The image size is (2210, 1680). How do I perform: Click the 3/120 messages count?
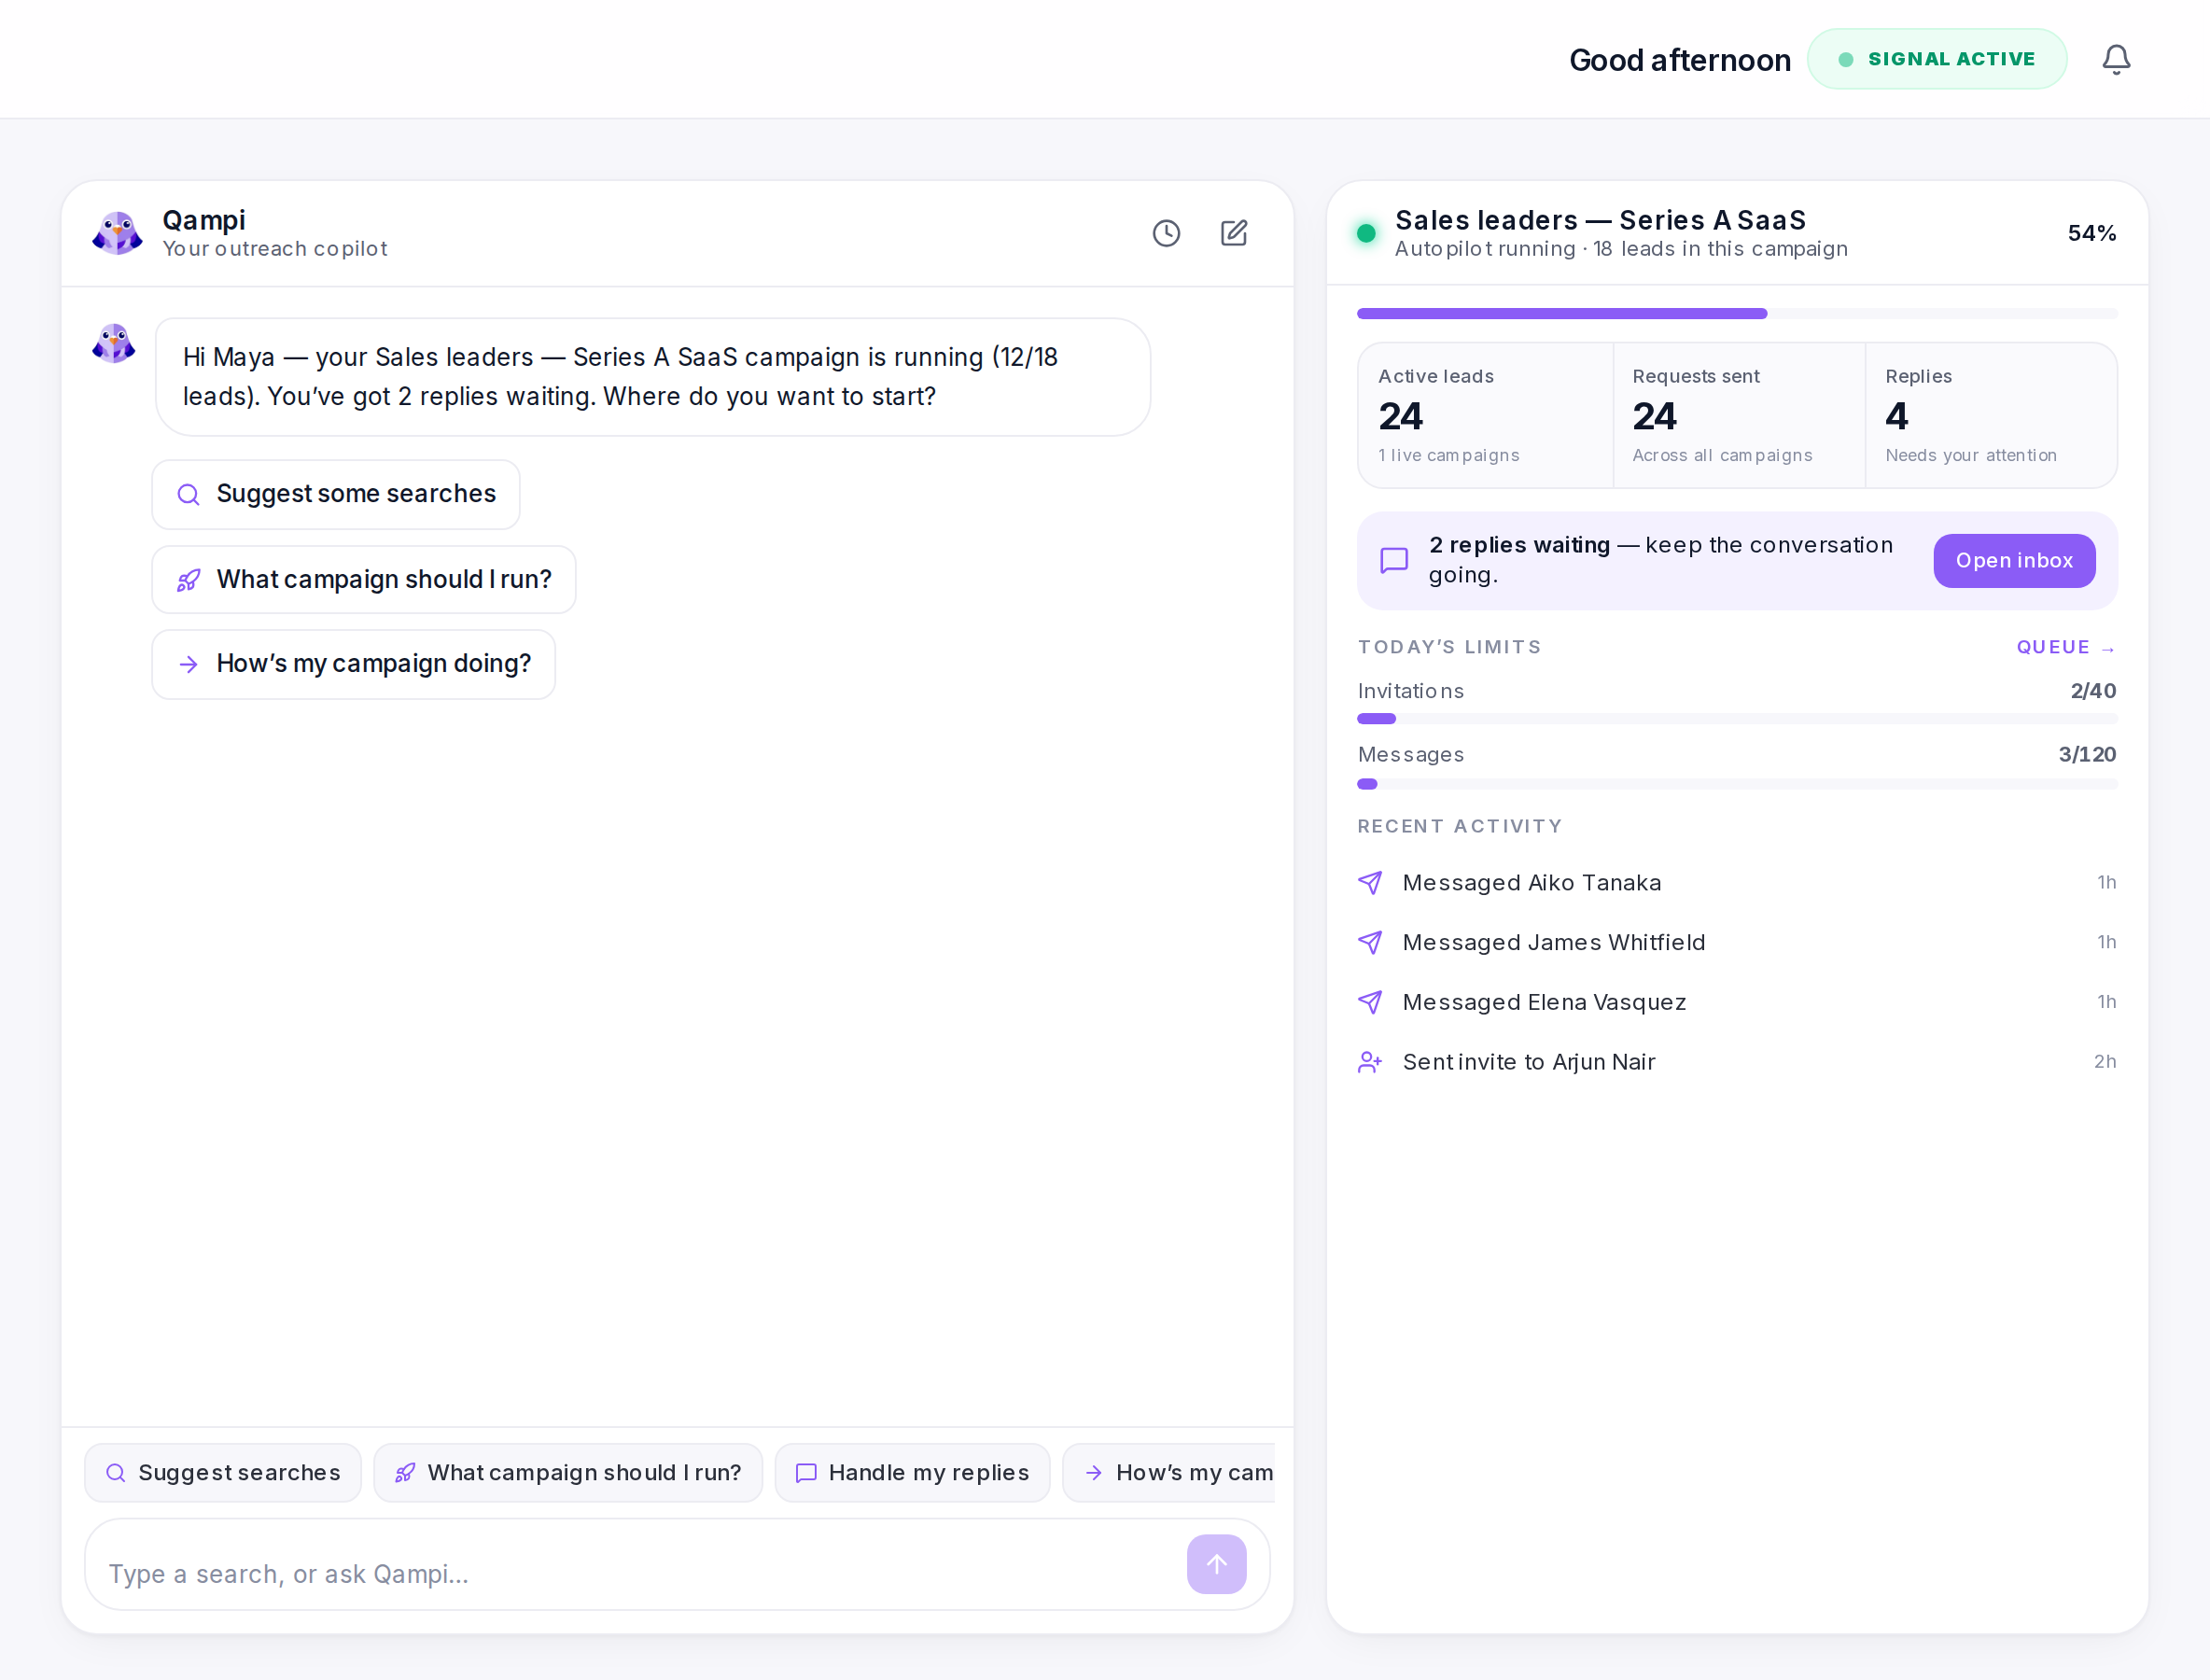(x=2087, y=755)
